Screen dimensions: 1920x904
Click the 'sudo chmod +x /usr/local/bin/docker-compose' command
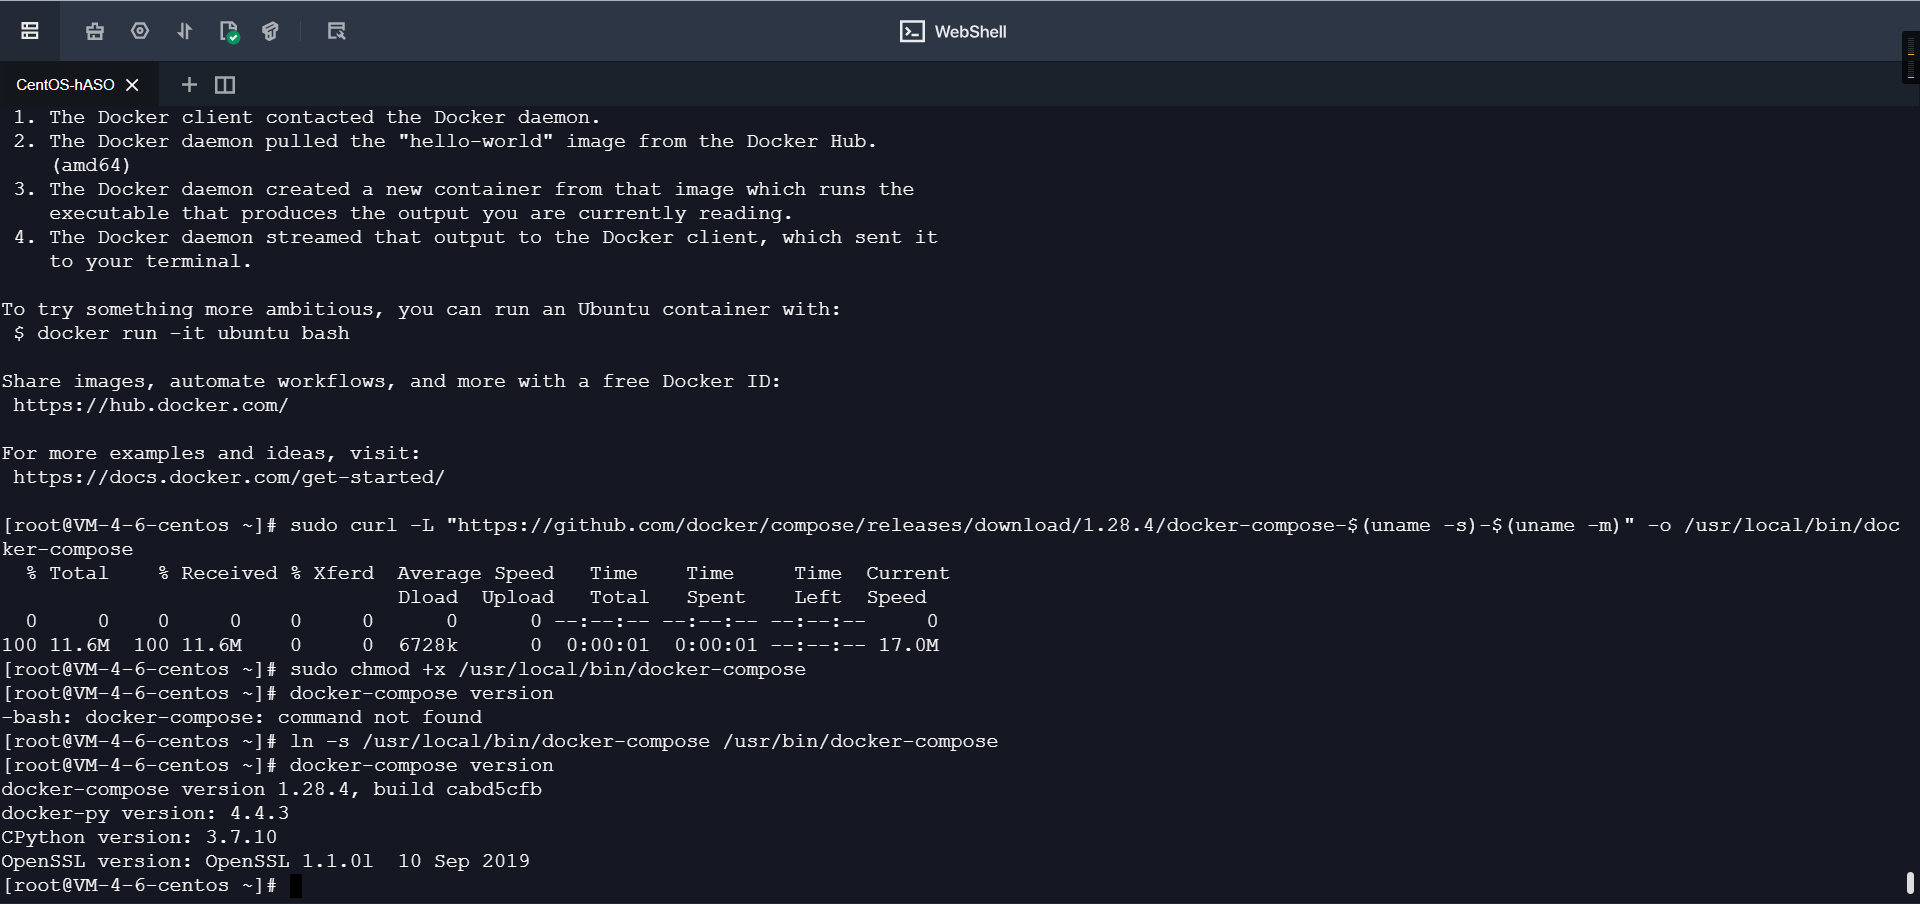pyautogui.click(x=548, y=669)
